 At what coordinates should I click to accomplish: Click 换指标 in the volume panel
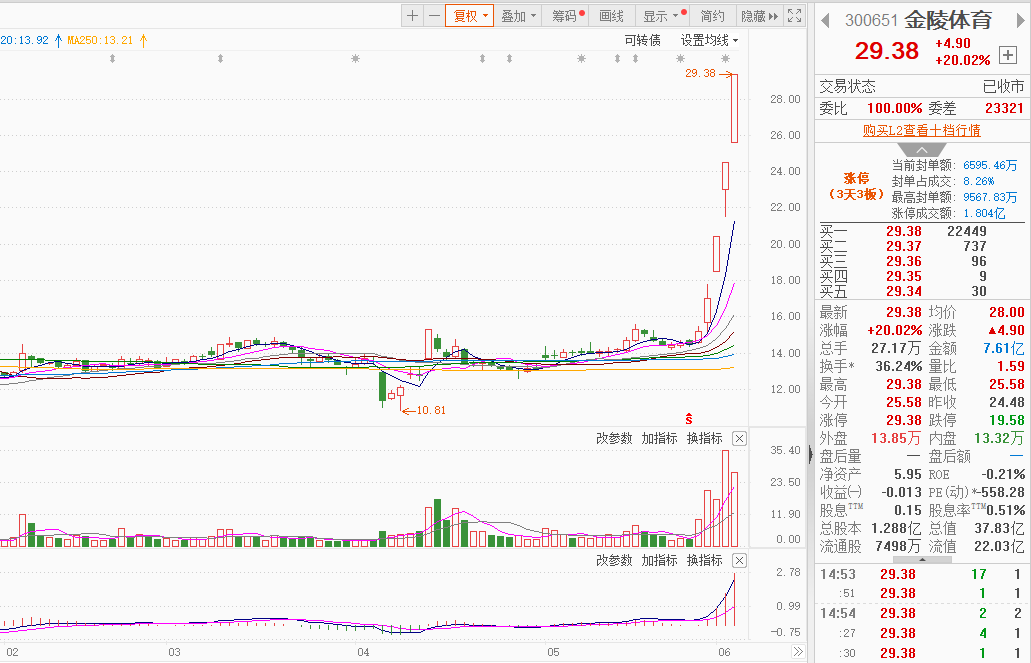click(704, 438)
